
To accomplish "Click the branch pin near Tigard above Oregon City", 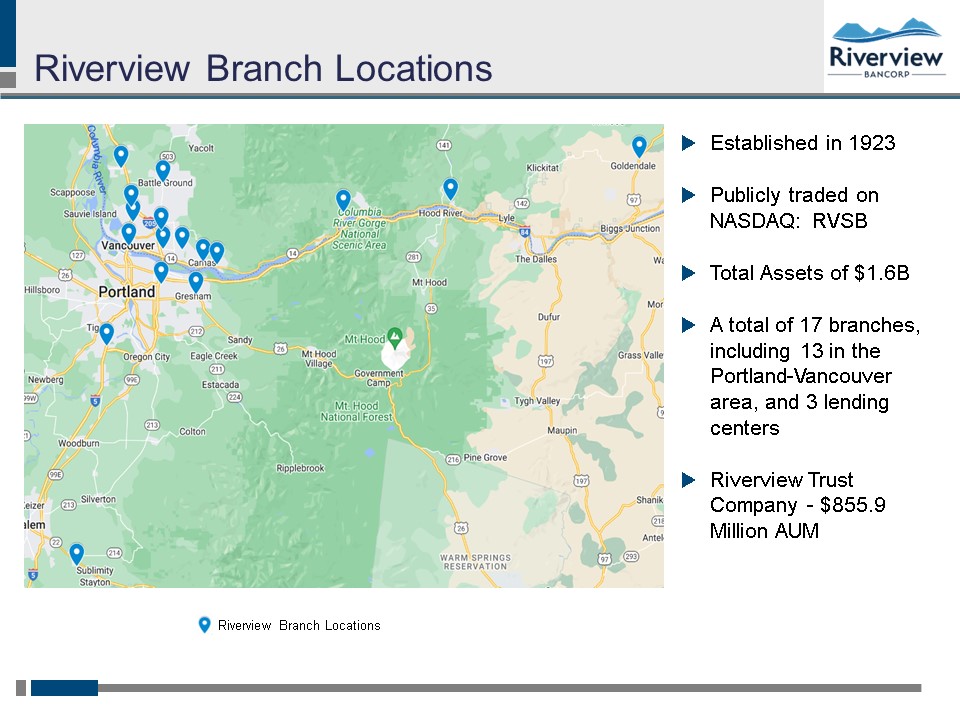I will tap(107, 334).
